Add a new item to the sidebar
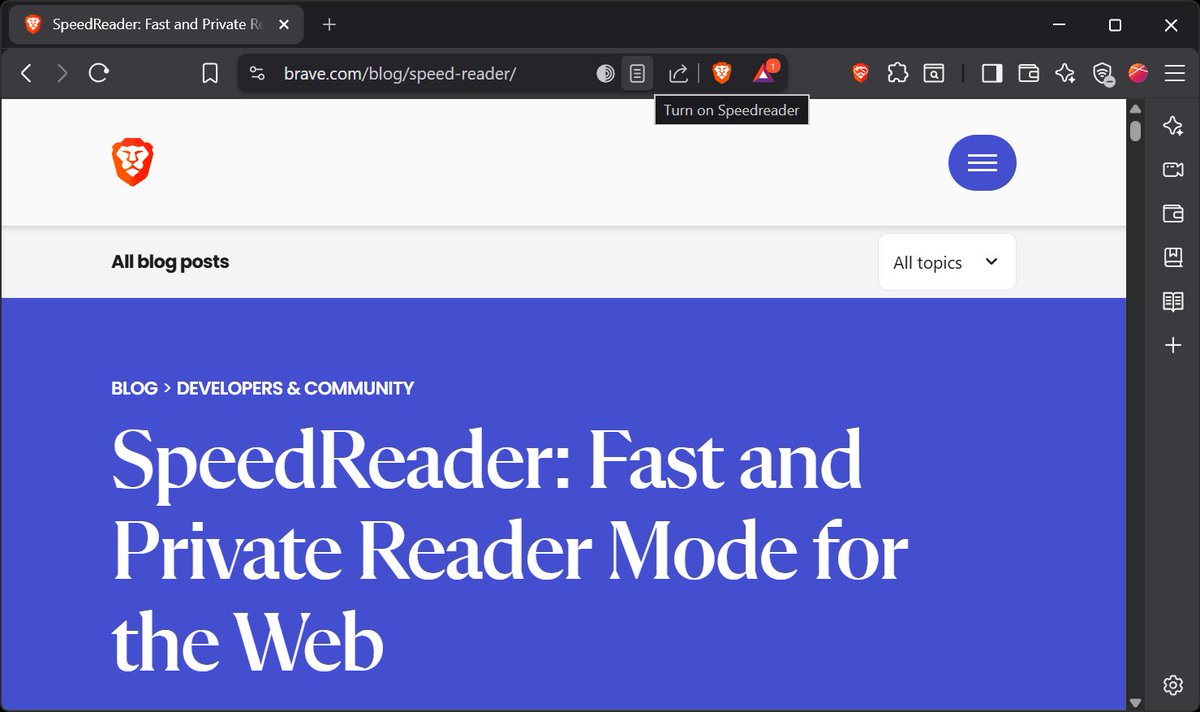This screenshot has width=1200, height=712. [1173, 345]
